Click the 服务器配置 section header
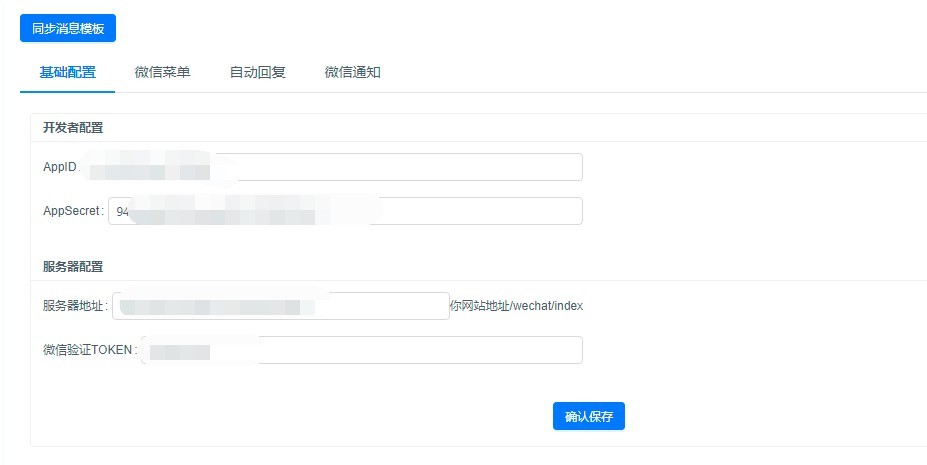Screen dimensions: 927x465 [x=73, y=267]
